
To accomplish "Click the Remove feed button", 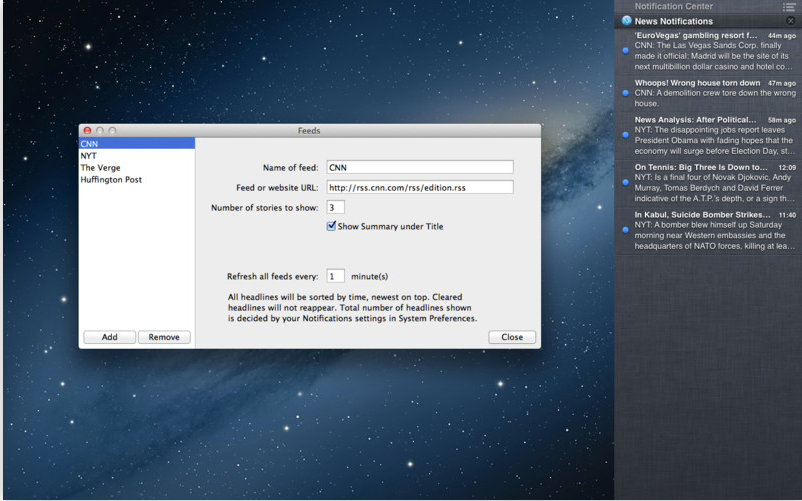I will click(x=164, y=337).
